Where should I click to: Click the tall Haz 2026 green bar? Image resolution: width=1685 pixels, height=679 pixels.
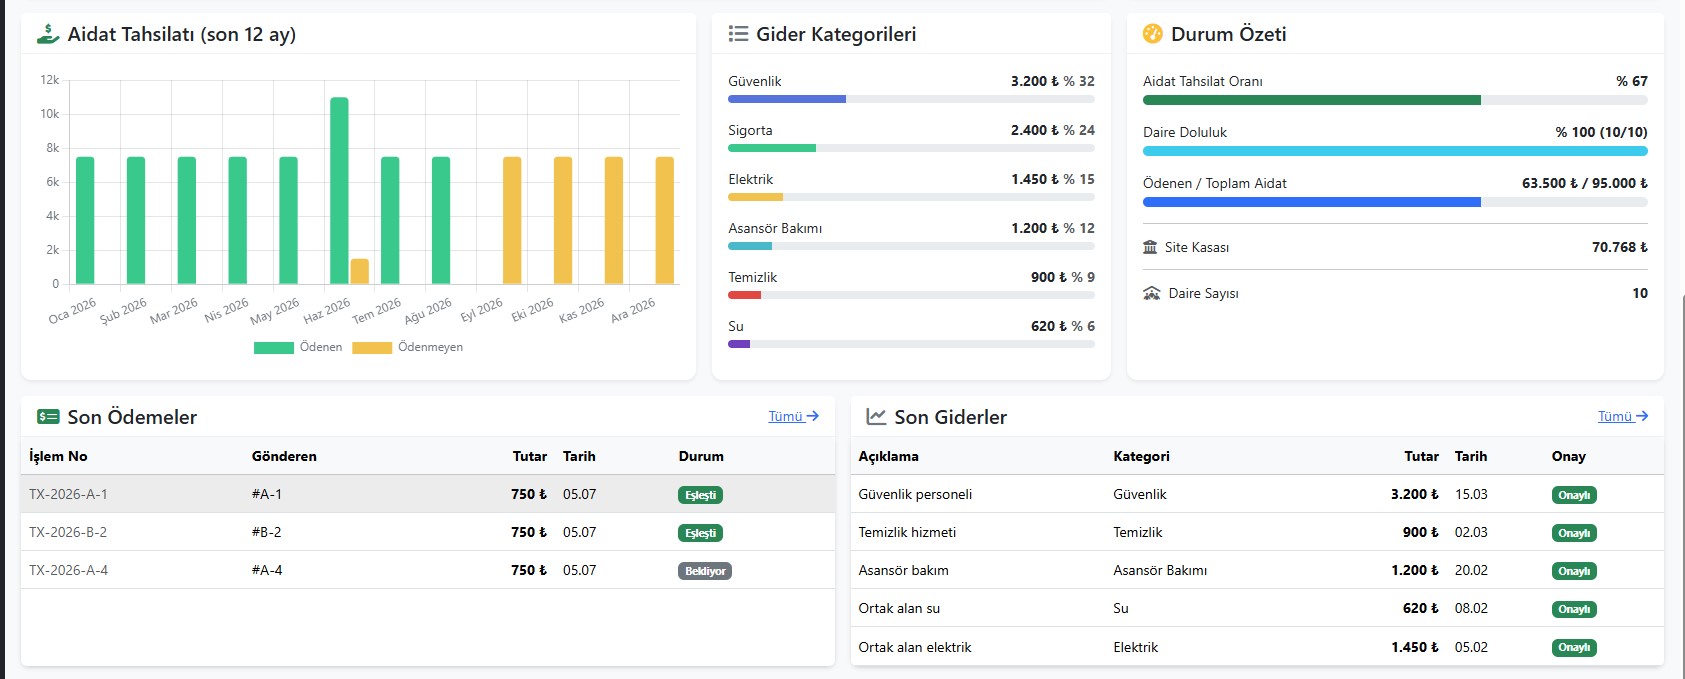[339, 190]
